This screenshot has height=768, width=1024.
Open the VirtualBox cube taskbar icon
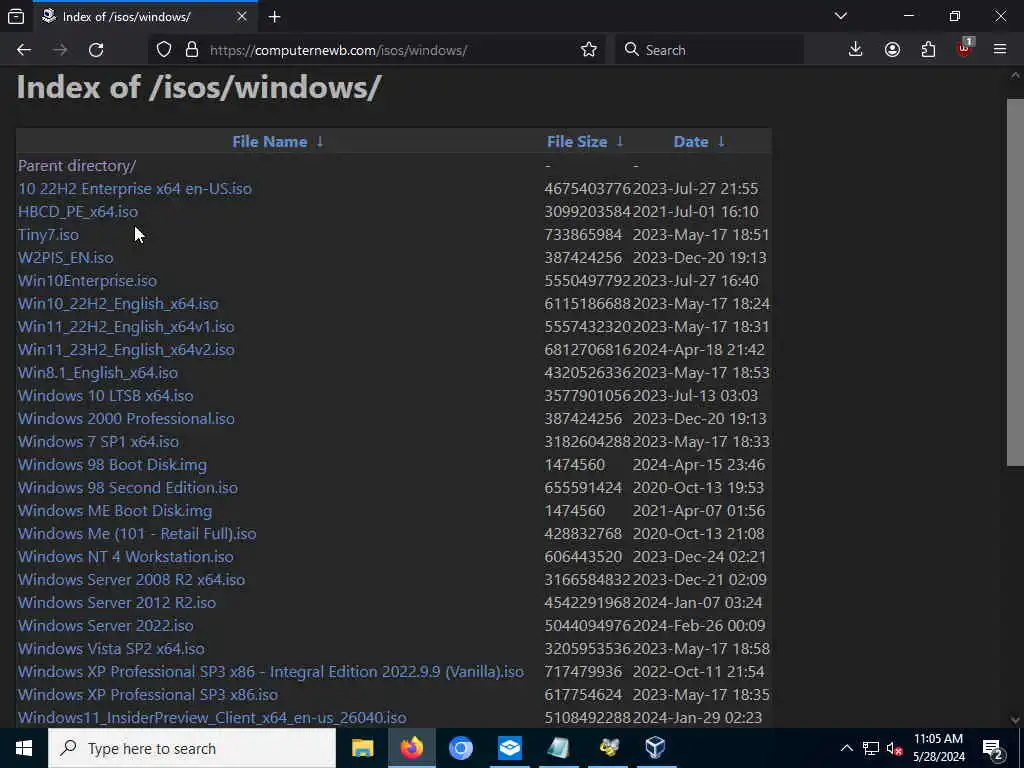(x=655, y=748)
